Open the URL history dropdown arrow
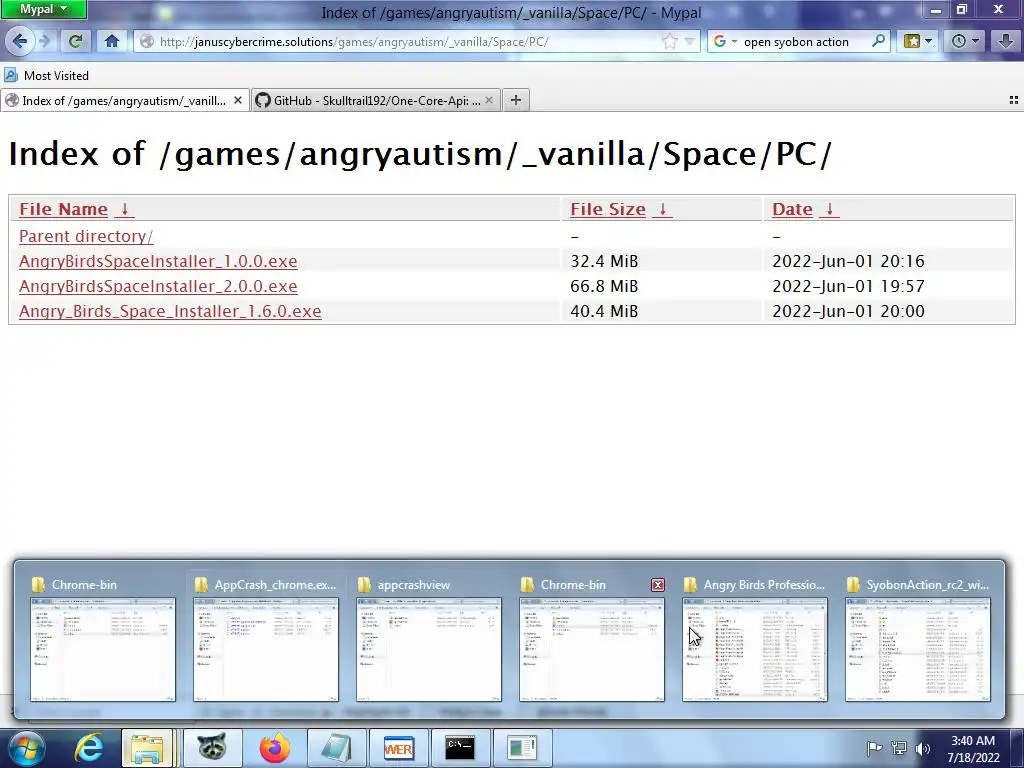This screenshot has height=768, width=1024. point(689,41)
